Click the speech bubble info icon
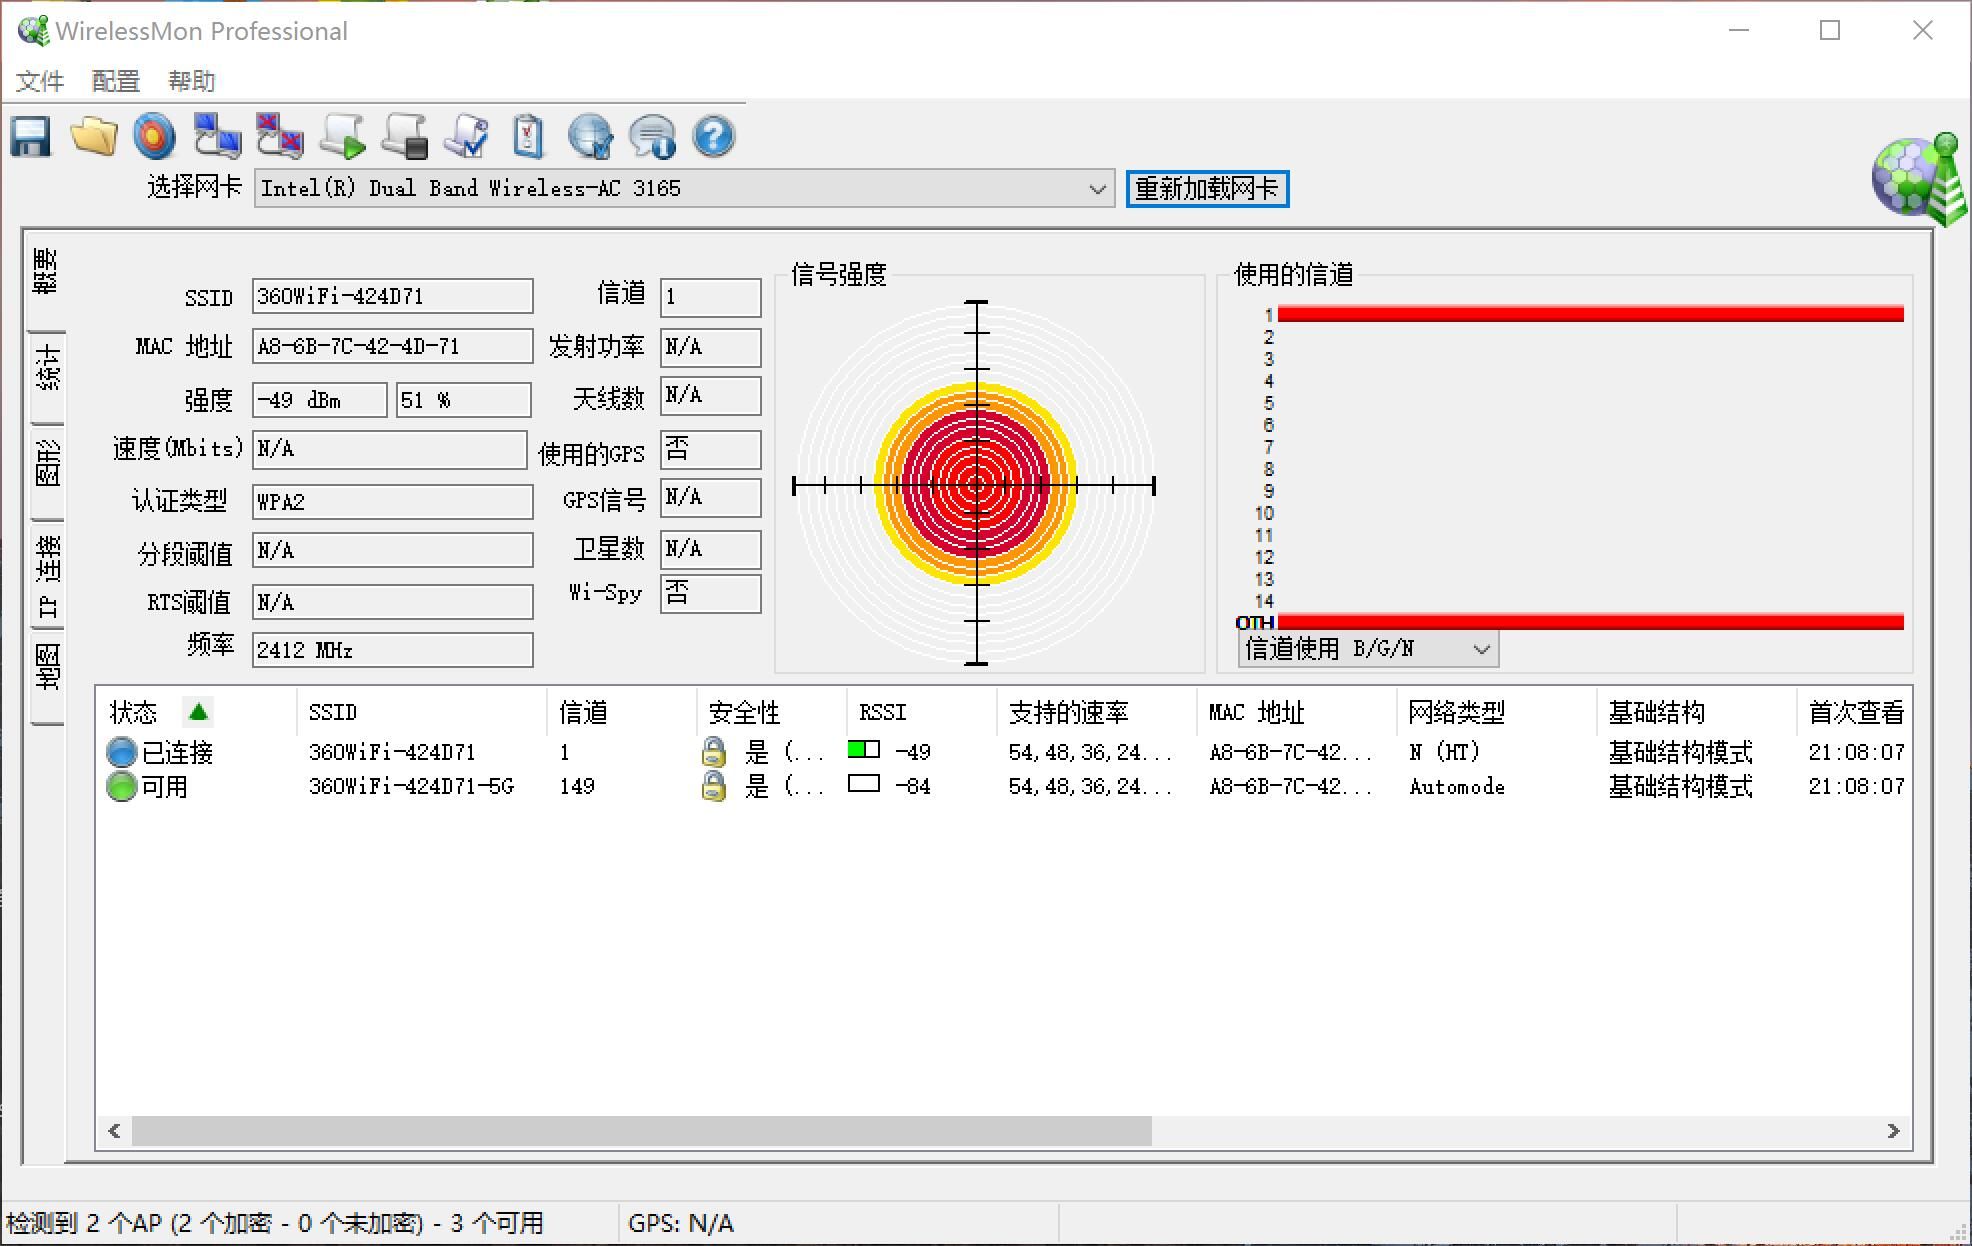 652,137
